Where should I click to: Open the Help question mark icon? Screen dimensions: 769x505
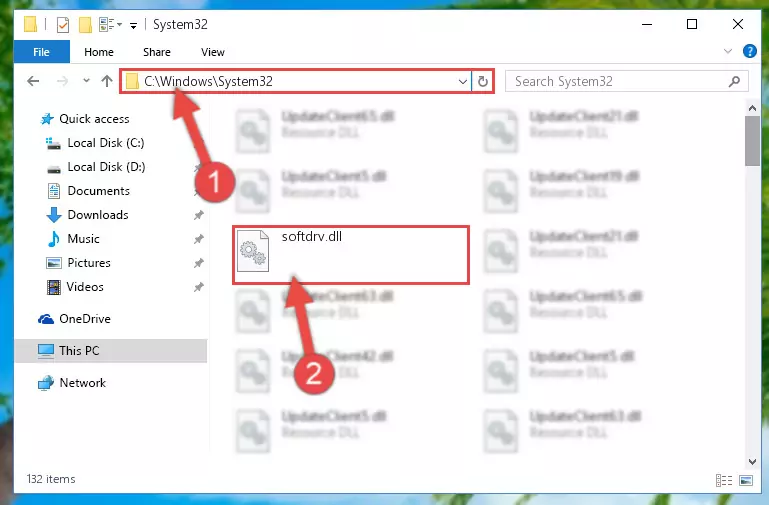point(749,51)
